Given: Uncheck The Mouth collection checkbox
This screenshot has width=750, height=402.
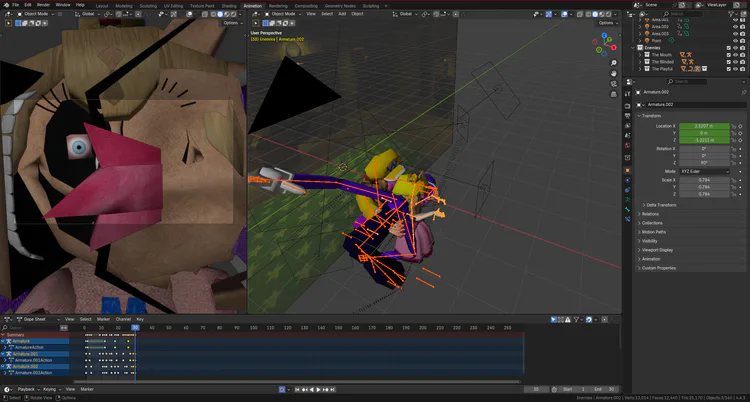Looking at the screenshot, I should coord(728,55).
